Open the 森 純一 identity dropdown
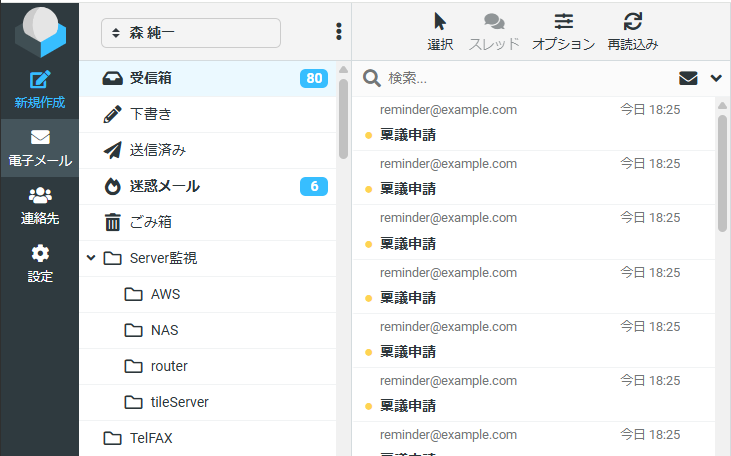The image size is (731, 456). coord(191,33)
